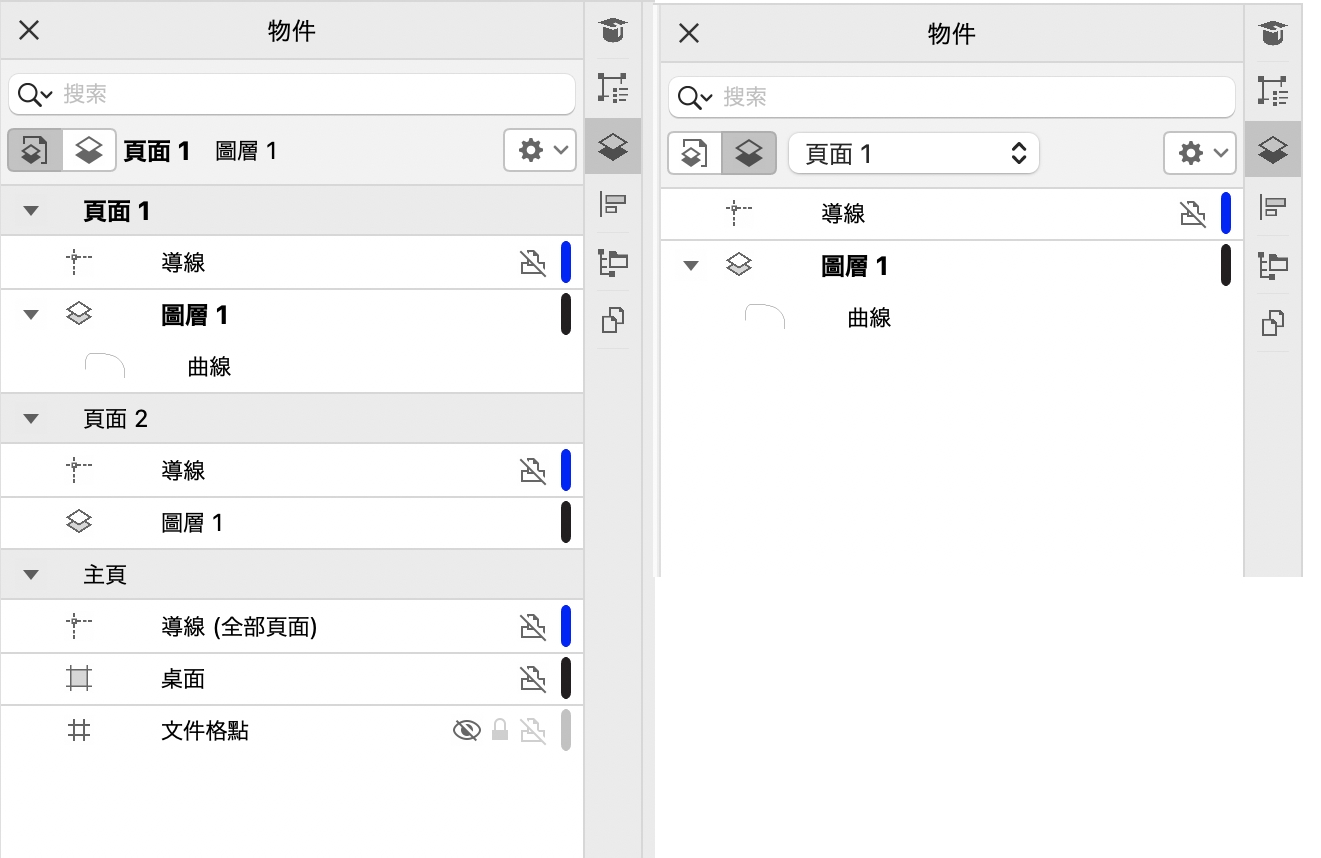
Task: Click the 文件格點 grid icon
Action: click(x=79, y=731)
